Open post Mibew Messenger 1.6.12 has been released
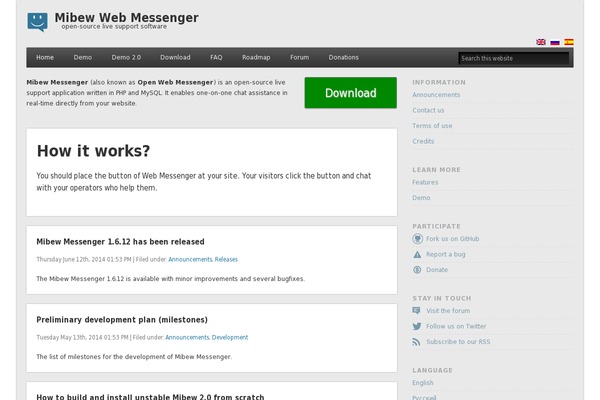This screenshot has width=600, height=400. point(120,242)
